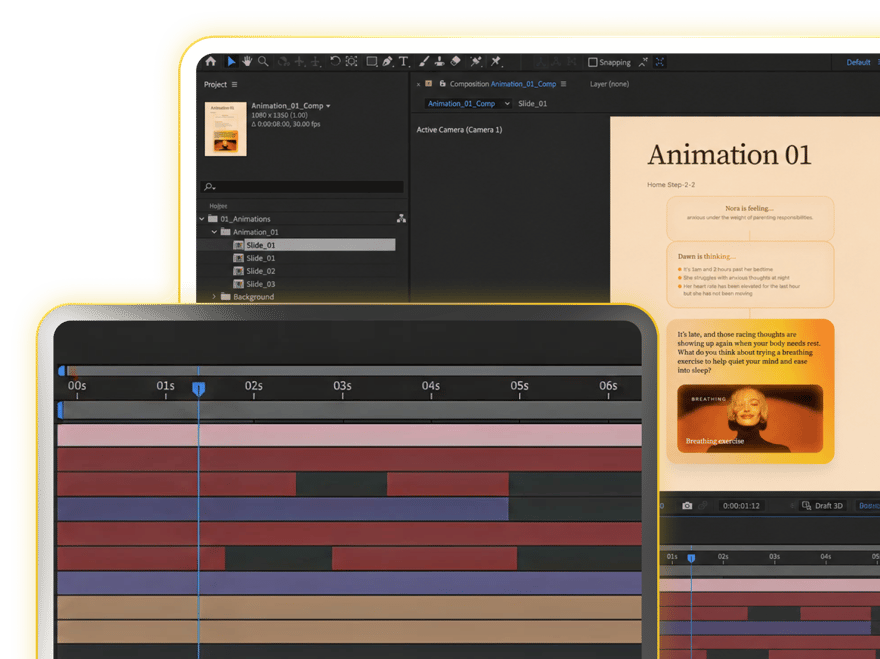
Task: Select the Default workspace
Action: click(858, 62)
